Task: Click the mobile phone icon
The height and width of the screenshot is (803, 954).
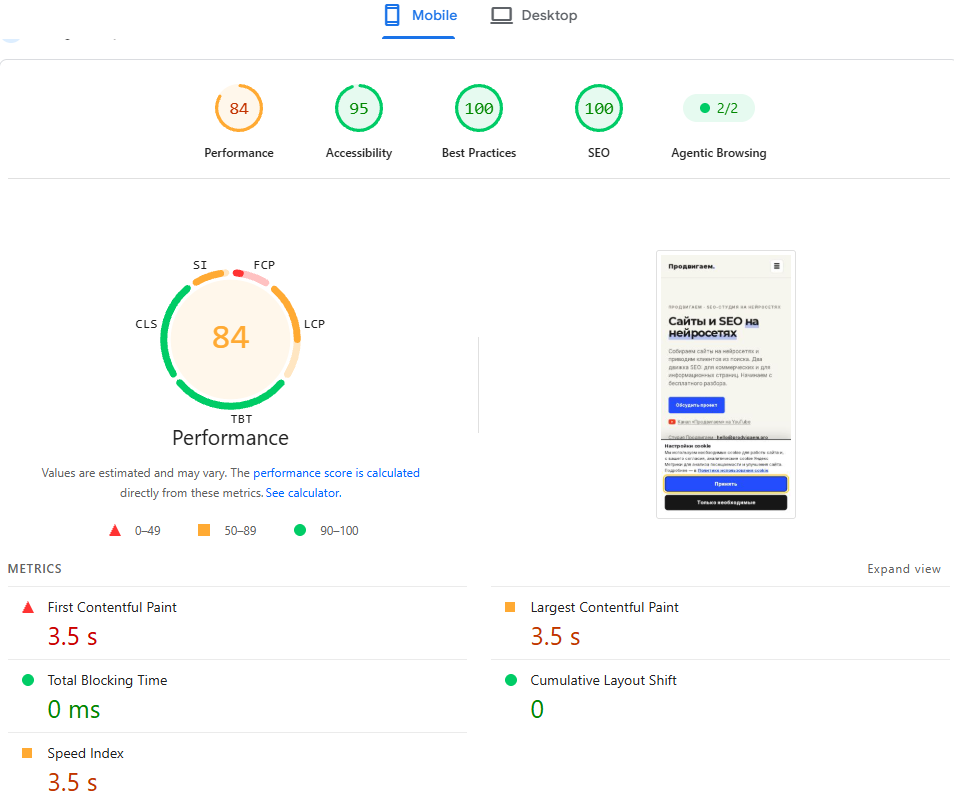Action: coord(392,15)
